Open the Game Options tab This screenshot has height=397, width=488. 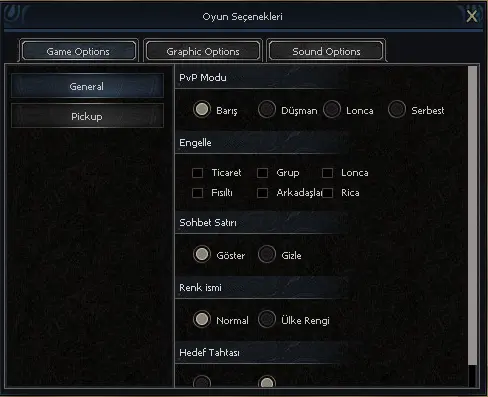point(78,51)
